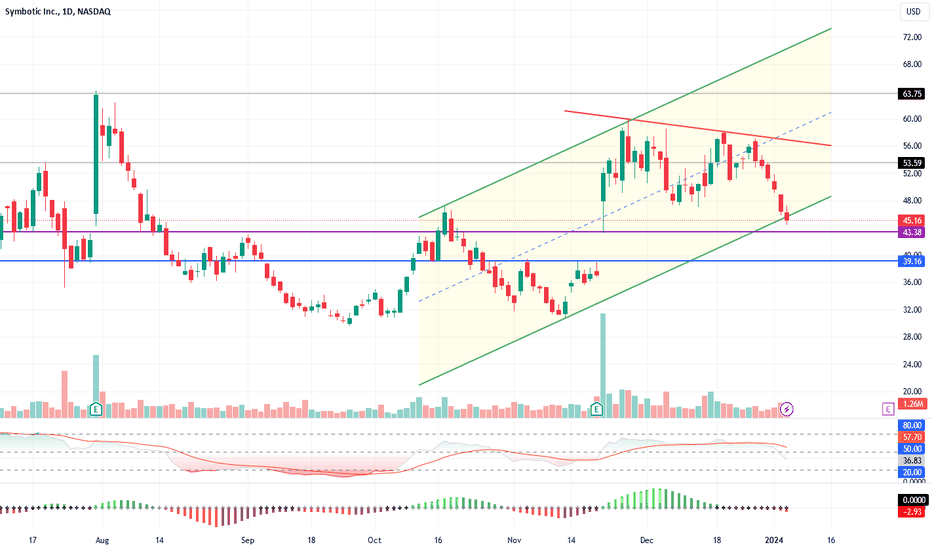The image size is (932, 550).
Task: Click the 50.00 RSI midline label
Action: pyautogui.click(x=912, y=449)
